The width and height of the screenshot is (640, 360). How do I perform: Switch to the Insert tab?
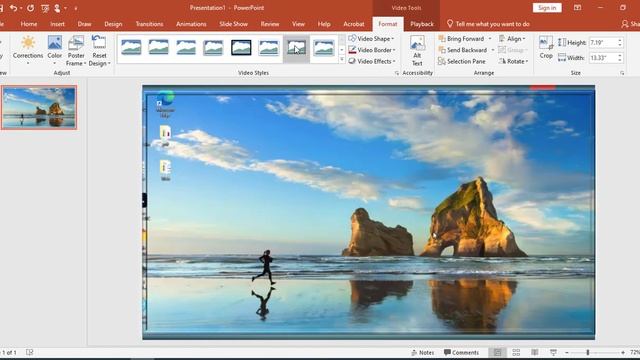(x=57, y=24)
